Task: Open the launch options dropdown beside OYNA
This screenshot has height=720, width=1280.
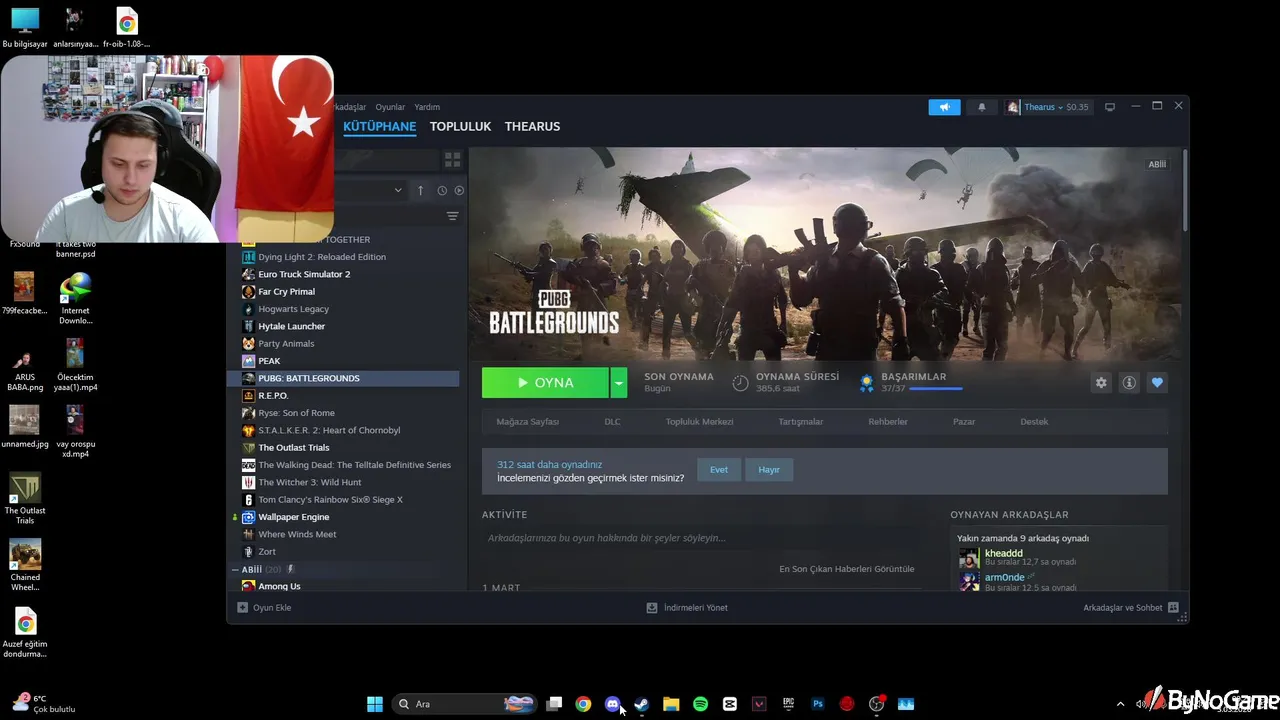Action: pos(619,383)
